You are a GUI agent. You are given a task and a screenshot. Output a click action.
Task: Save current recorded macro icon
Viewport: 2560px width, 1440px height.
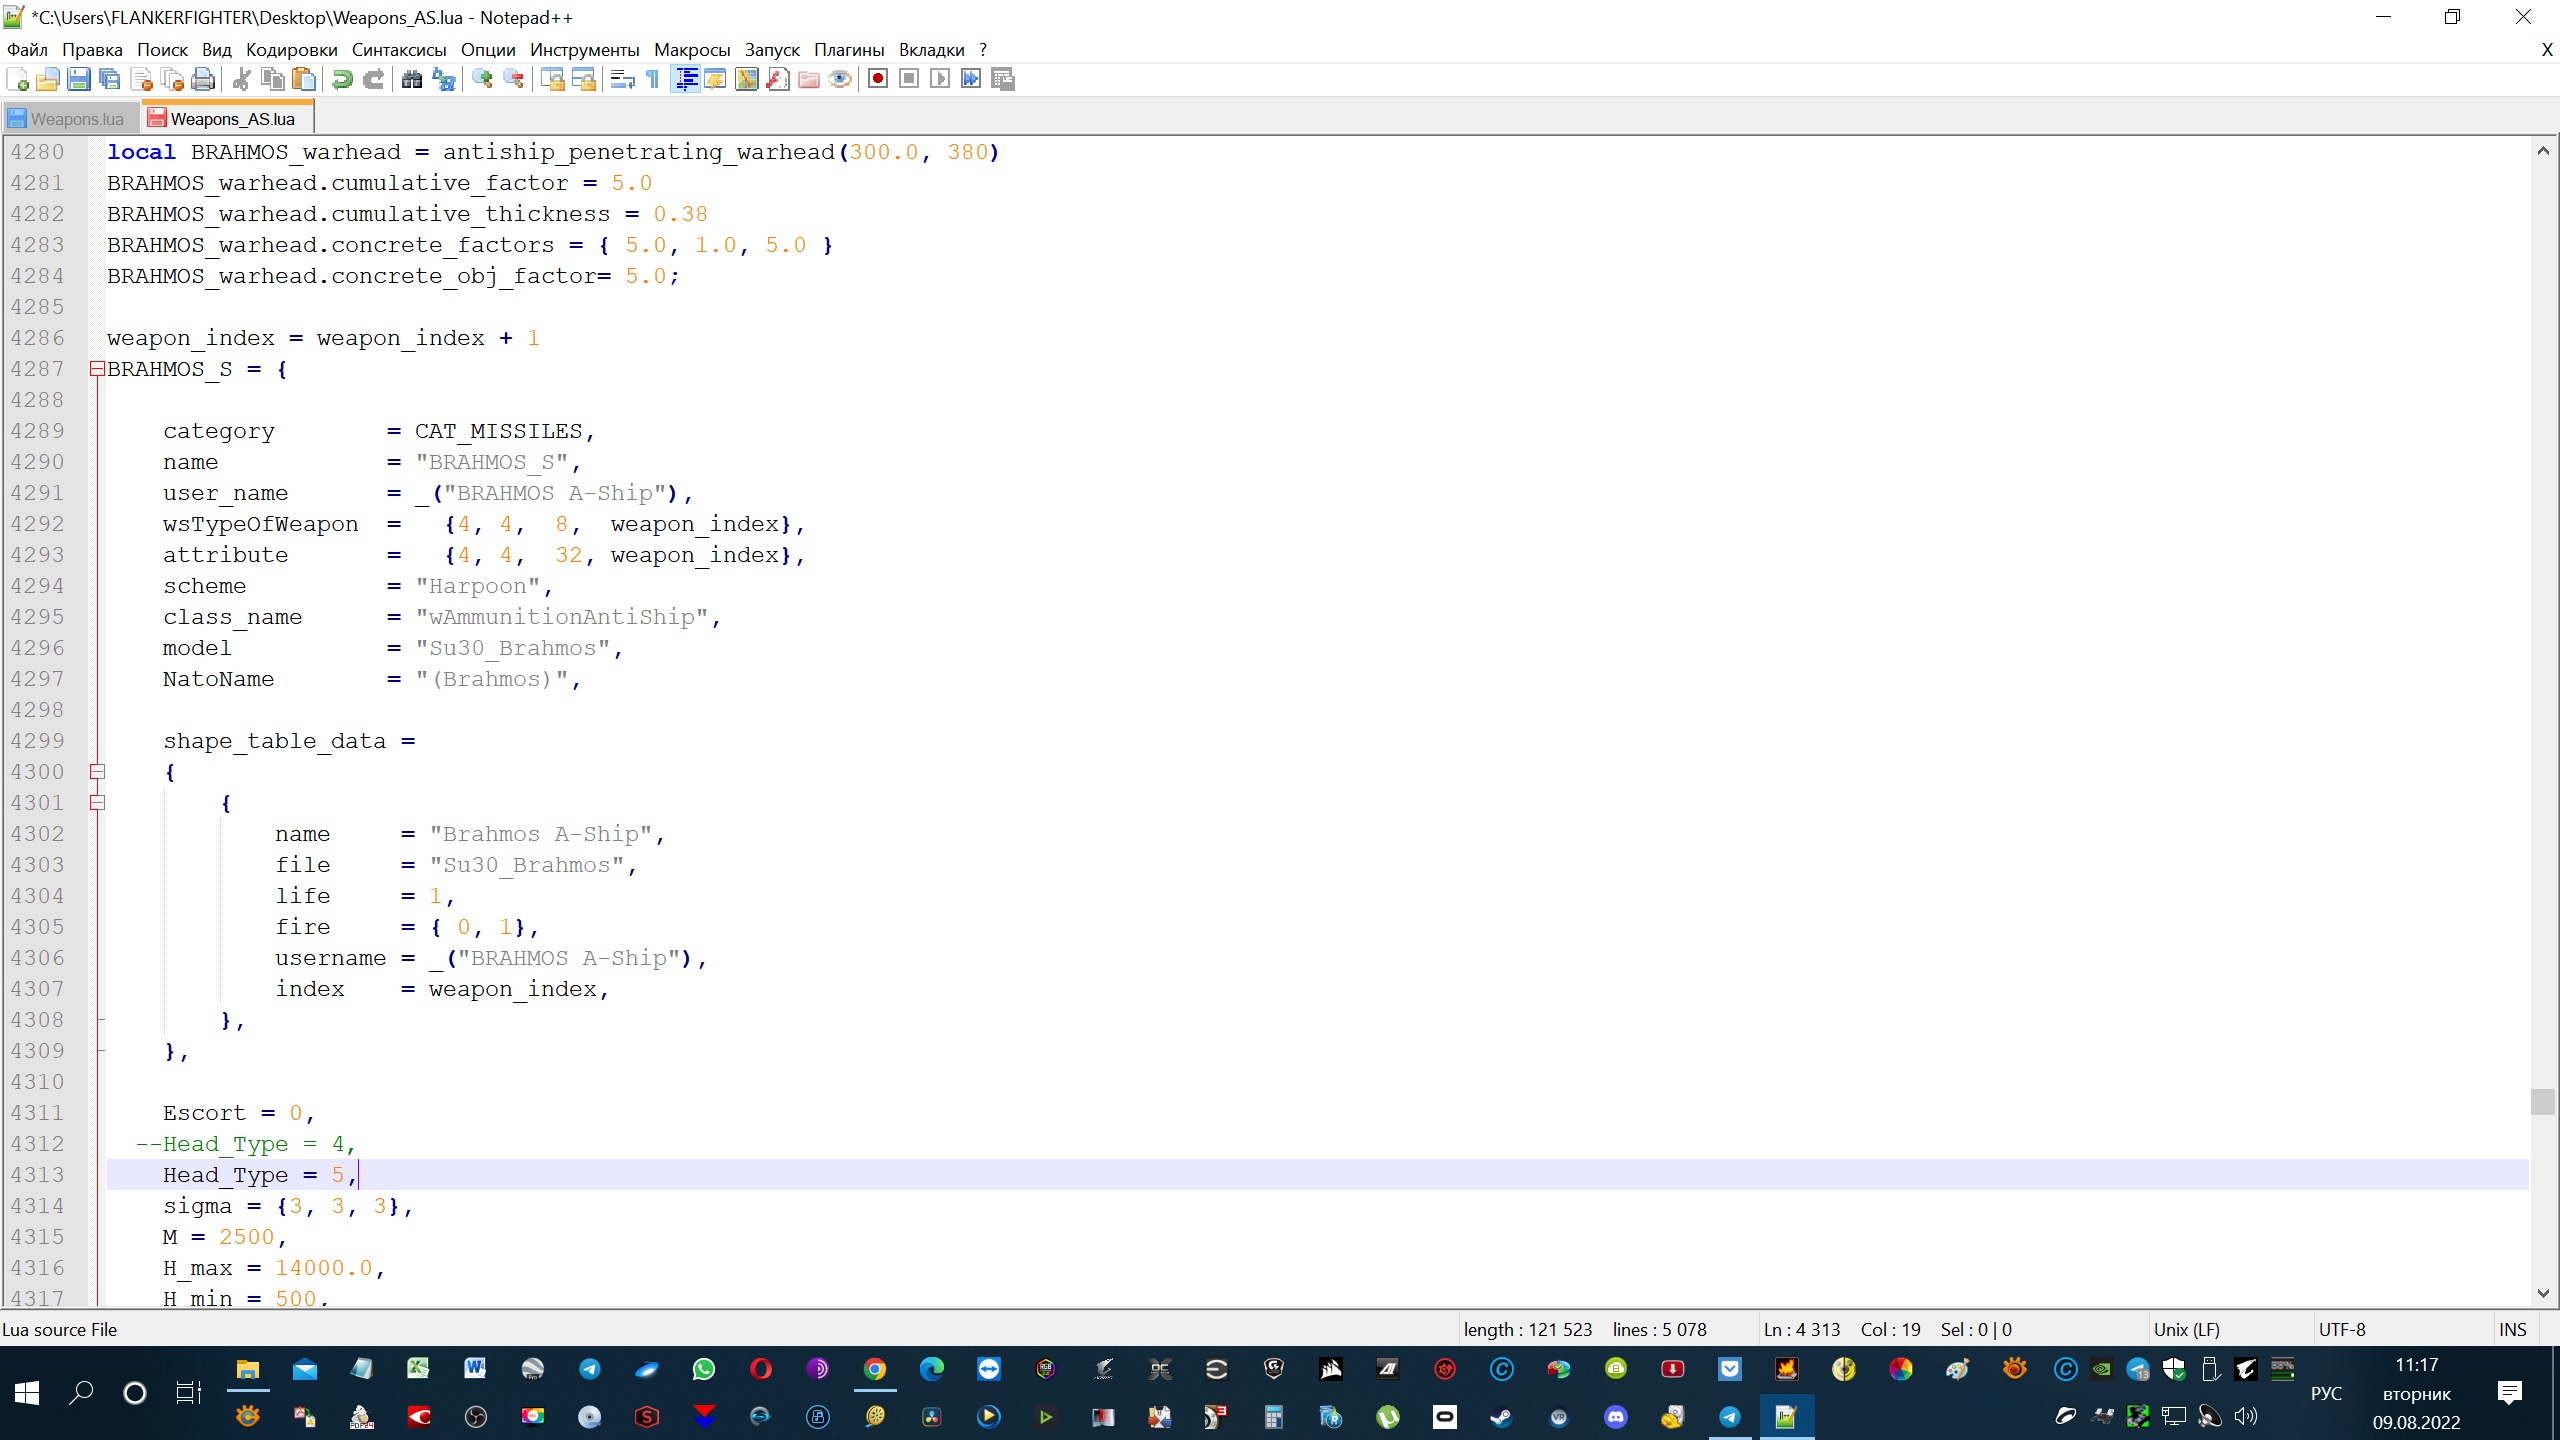pos(1003,79)
